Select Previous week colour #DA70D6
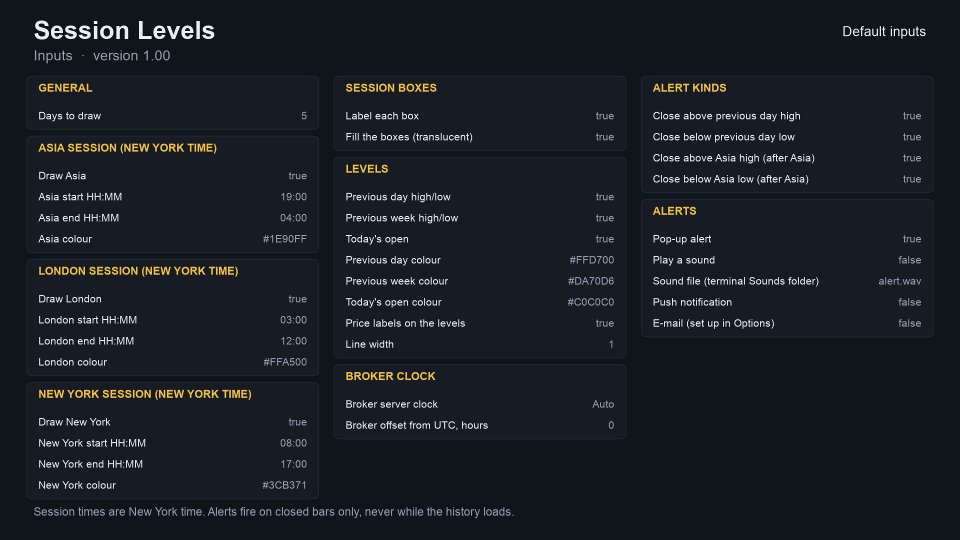The height and width of the screenshot is (540, 960). tap(591, 281)
